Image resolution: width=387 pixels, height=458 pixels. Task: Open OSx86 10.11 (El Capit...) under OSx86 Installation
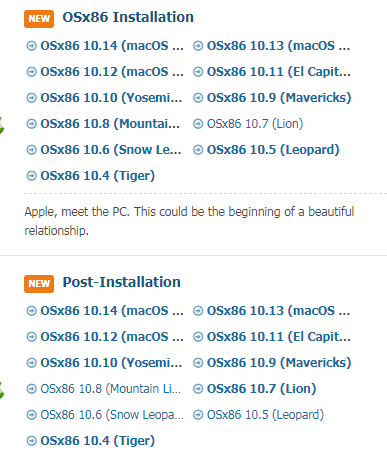279,72
